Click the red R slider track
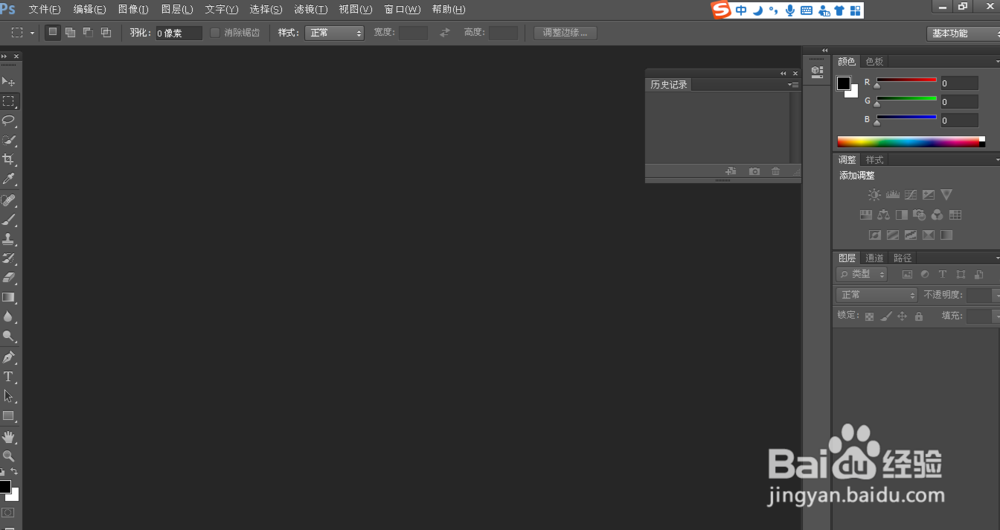1000x530 pixels. coord(906,80)
